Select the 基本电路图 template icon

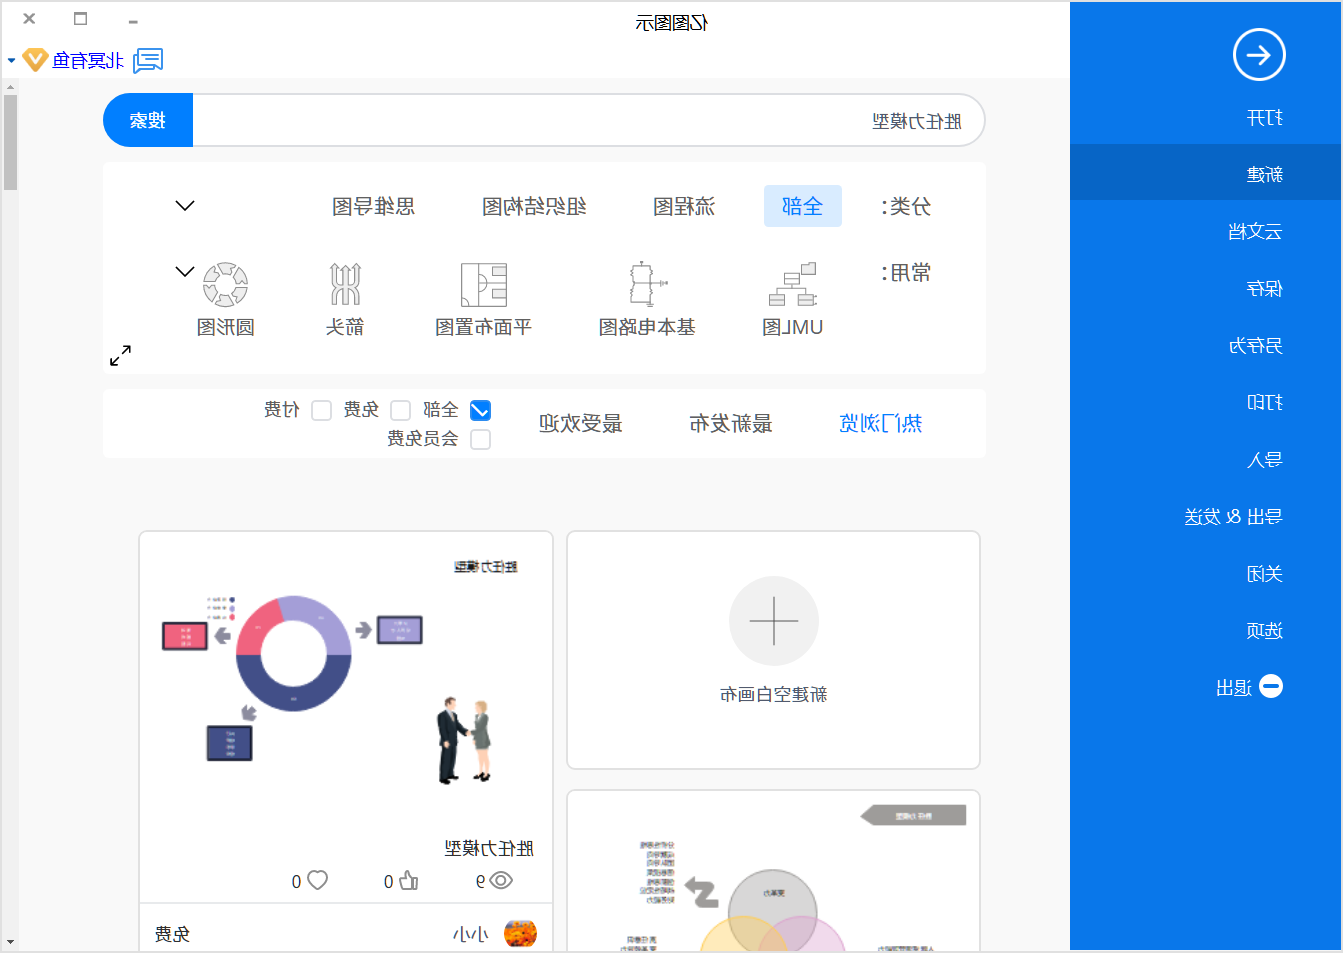tap(647, 284)
